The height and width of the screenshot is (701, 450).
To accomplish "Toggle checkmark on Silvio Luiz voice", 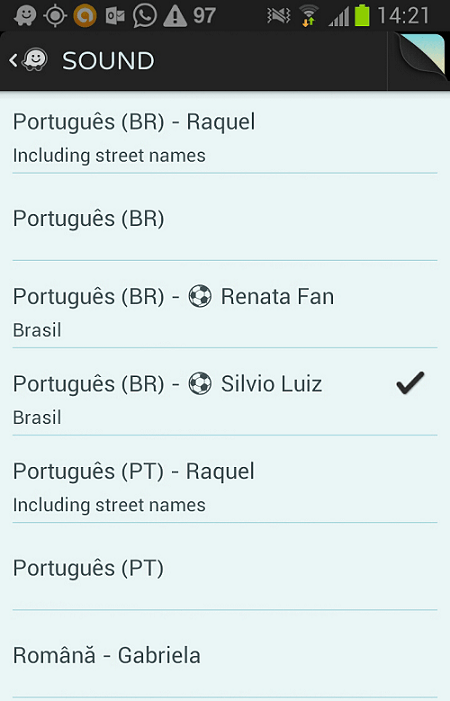I will pos(410,383).
